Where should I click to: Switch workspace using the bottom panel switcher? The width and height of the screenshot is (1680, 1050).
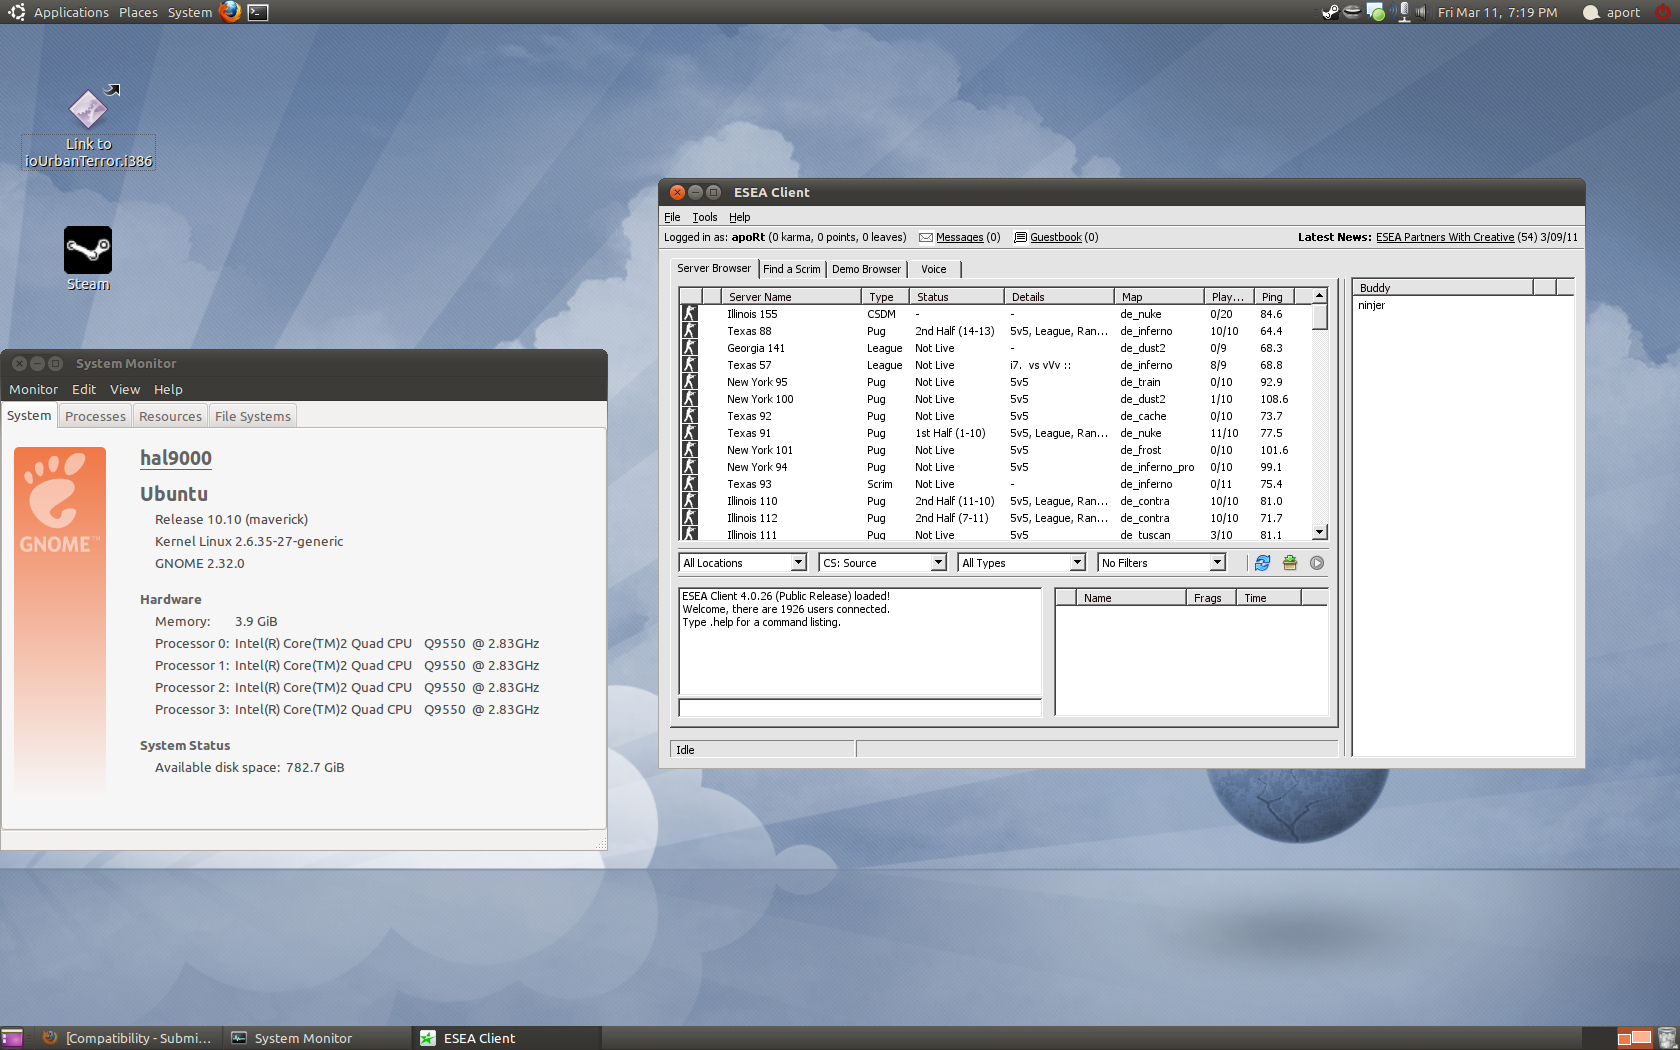[x=1634, y=1038]
